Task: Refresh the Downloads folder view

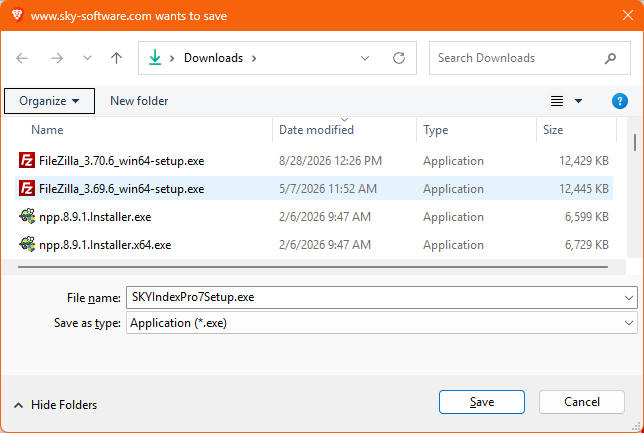Action: (x=399, y=58)
